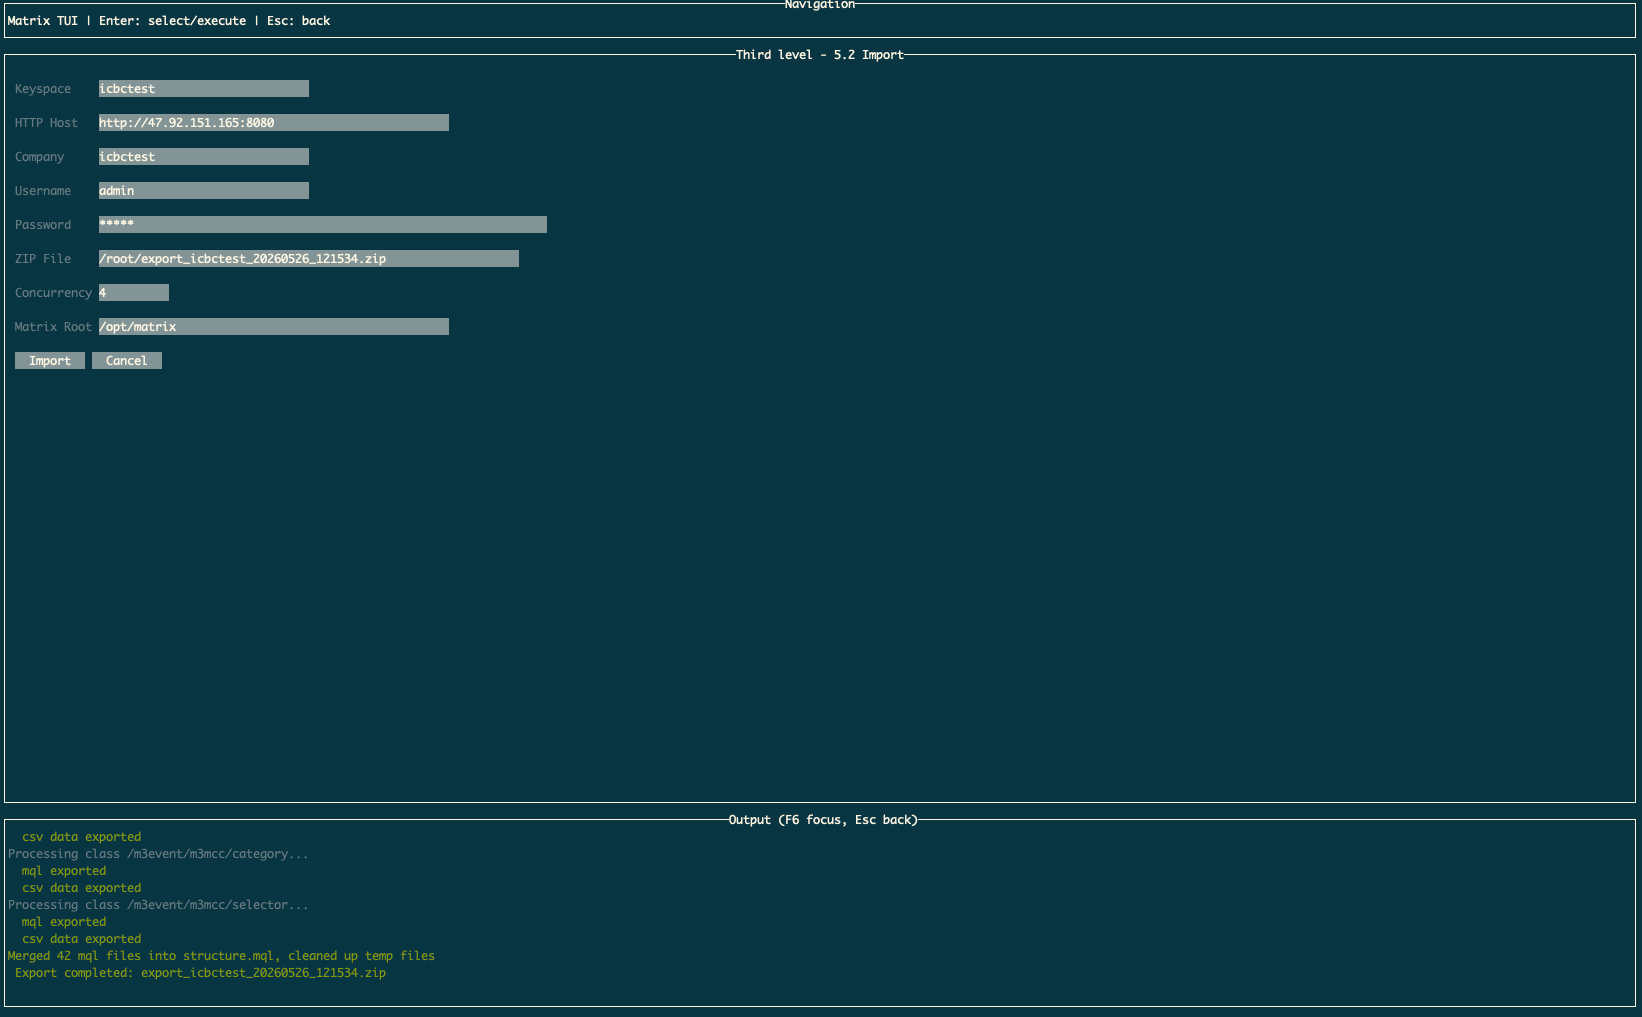Click the Keyspace label
This screenshot has width=1642, height=1017.
(x=43, y=89)
